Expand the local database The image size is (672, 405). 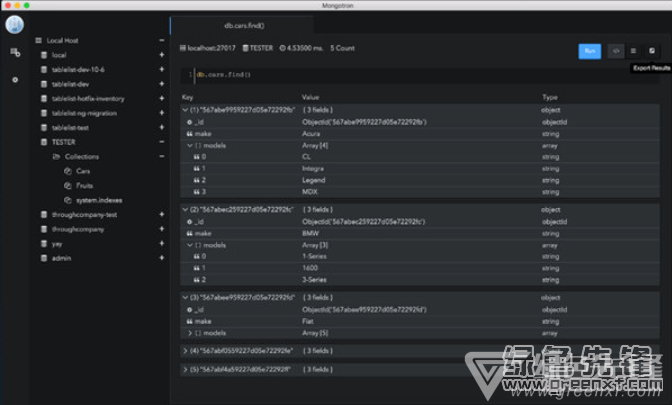(162, 55)
